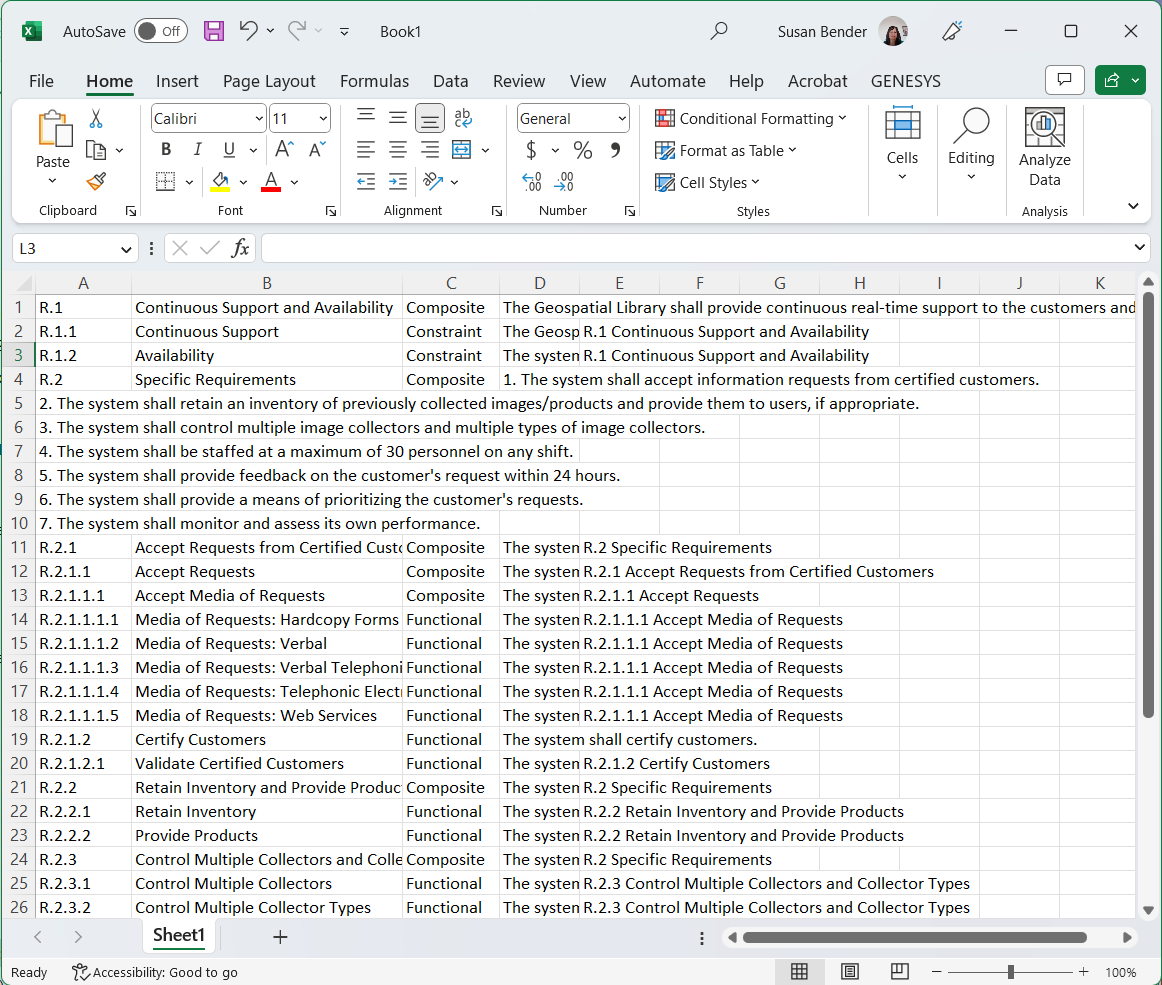Screen dimensions: 1162x985
Task: Click the Merge & Center icon
Action: click(461, 150)
